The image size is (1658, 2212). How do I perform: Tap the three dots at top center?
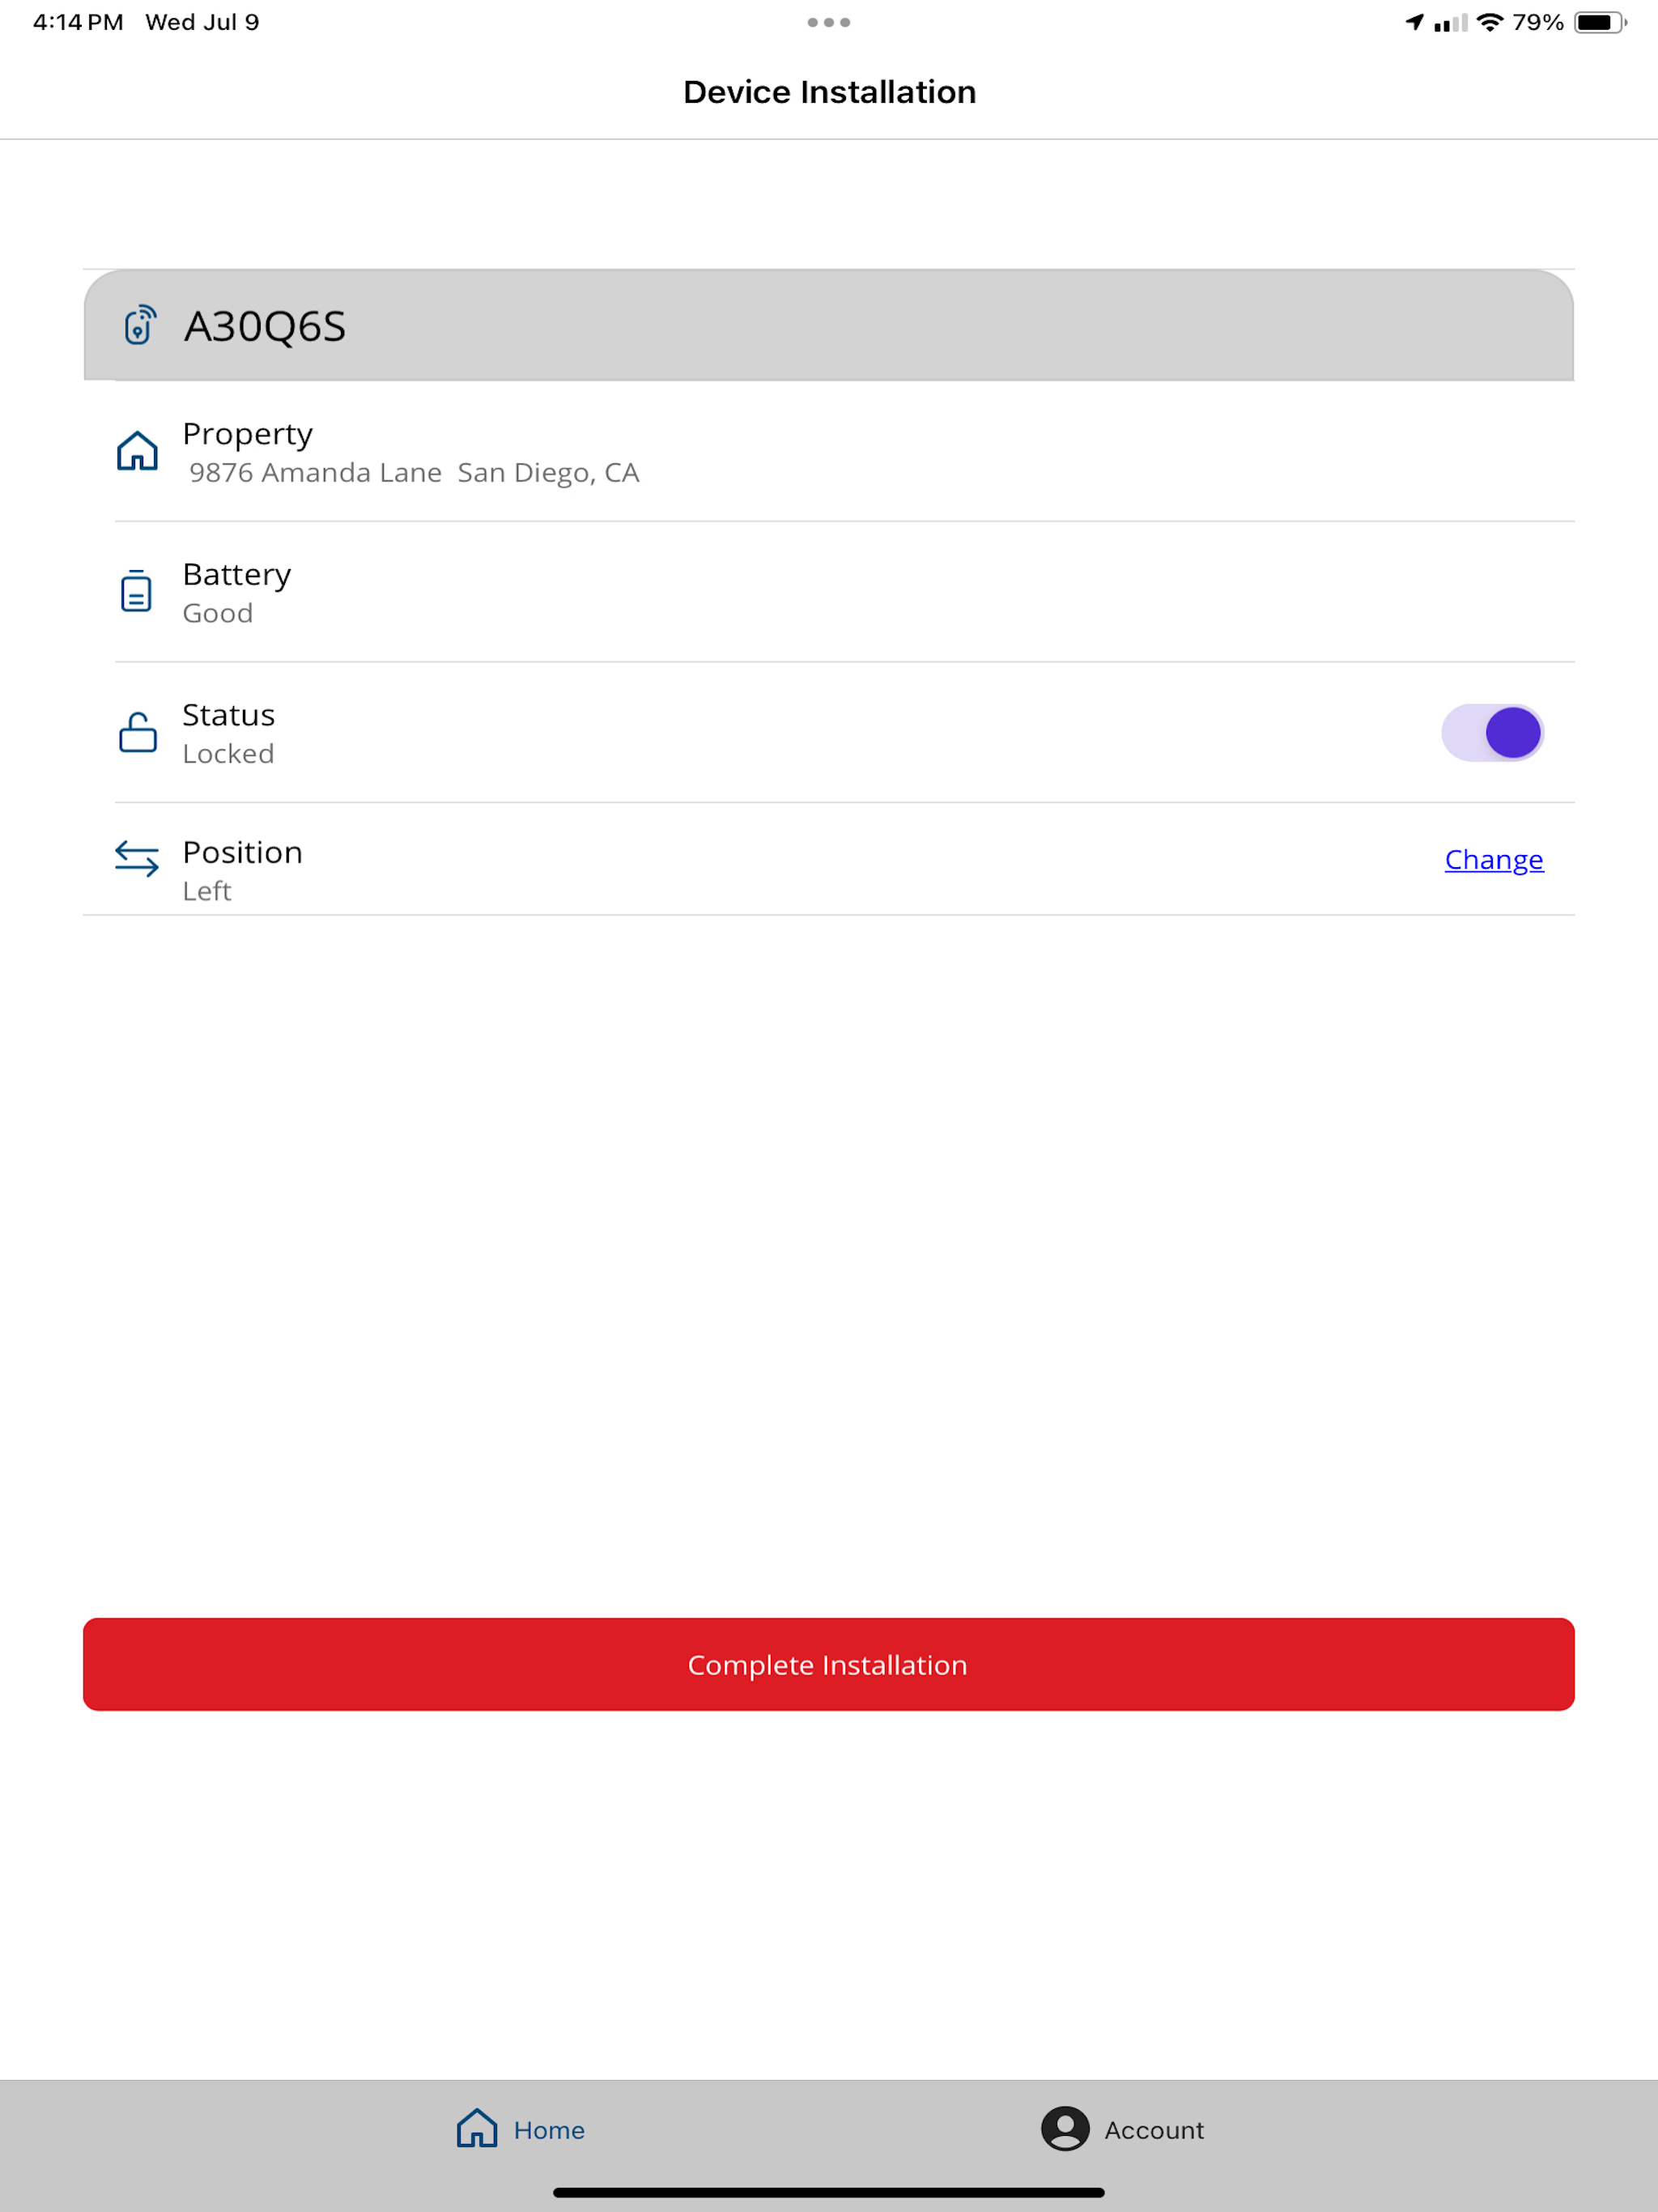pos(829,22)
